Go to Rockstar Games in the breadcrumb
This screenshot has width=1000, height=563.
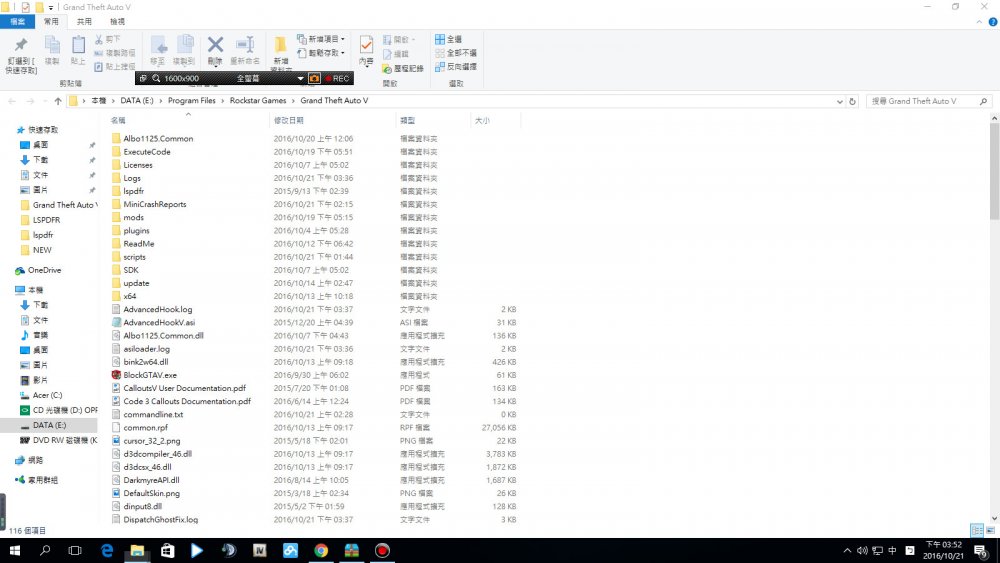(x=258, y=101)
